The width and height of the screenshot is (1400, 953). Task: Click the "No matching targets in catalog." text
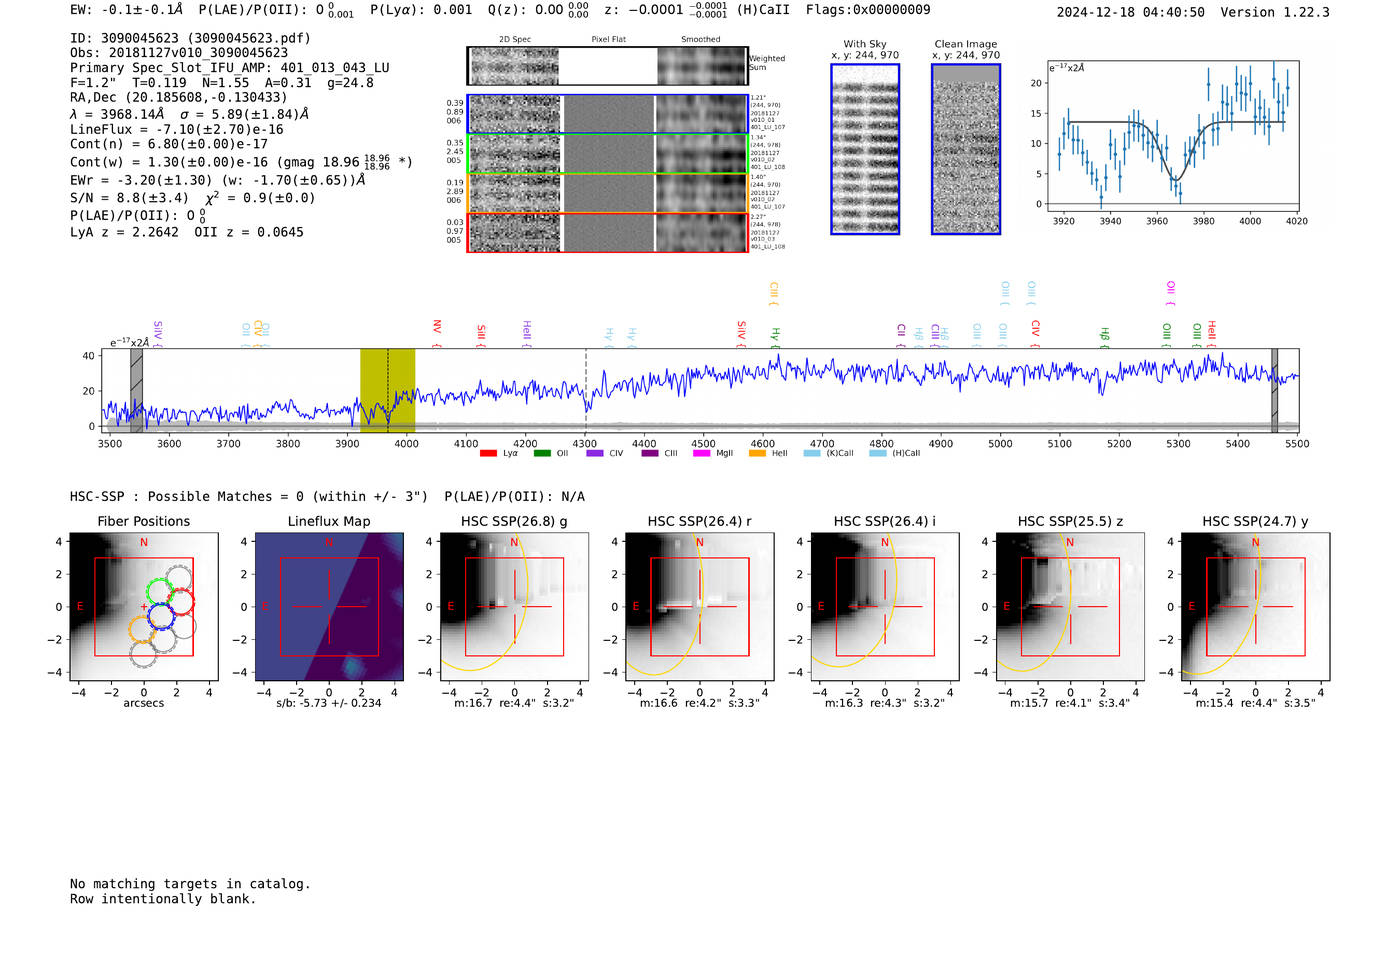point(190,884)
